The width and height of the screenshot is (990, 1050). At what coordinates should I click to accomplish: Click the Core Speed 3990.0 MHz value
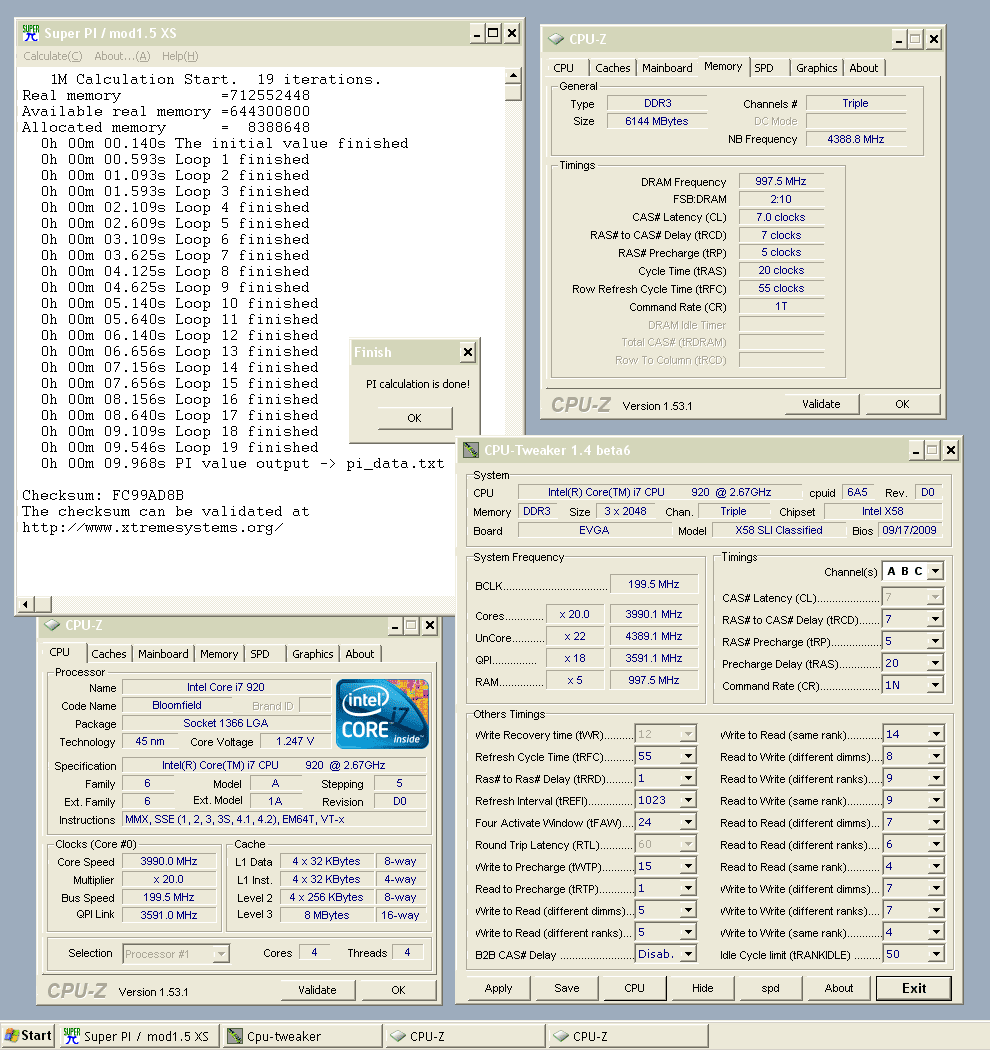[x=169, y=861]
